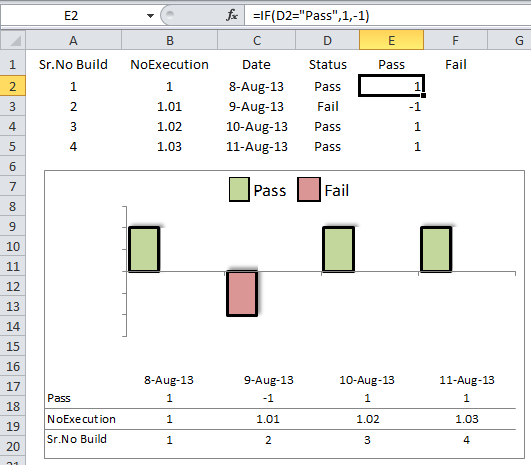The height and width of the screenshot is (465, 531).
Task: Select row 6 header
Action: click(13, 166)
